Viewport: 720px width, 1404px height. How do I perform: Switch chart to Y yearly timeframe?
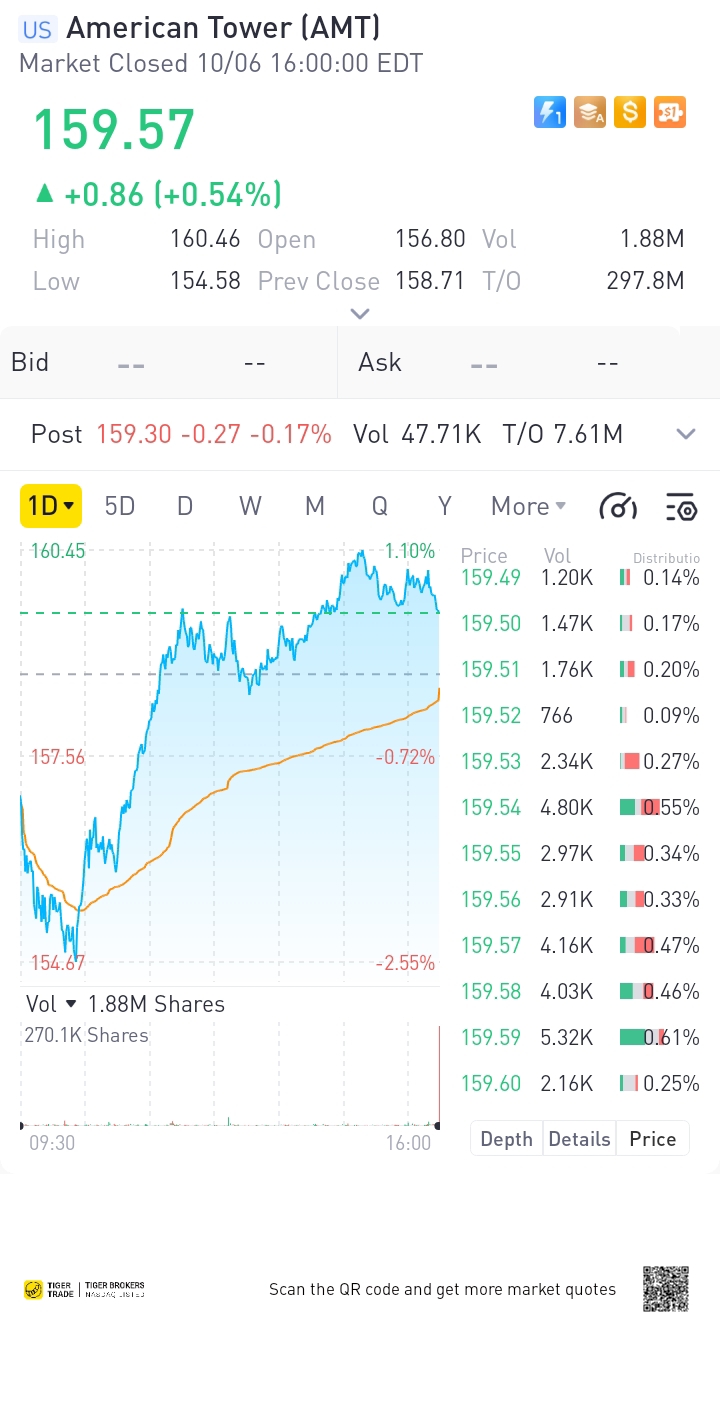click(445, 506)
